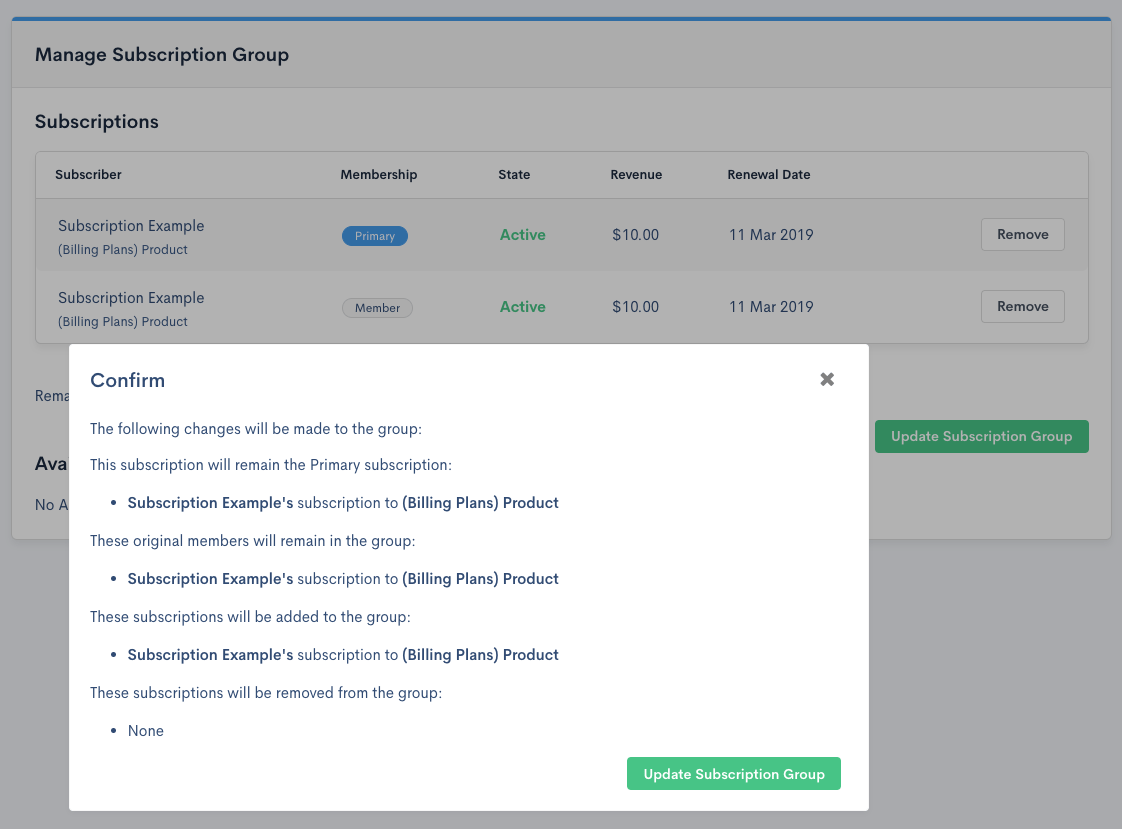Click the State column header
Viewport: 1122px width, 829px height.
[x=514, y=174]
